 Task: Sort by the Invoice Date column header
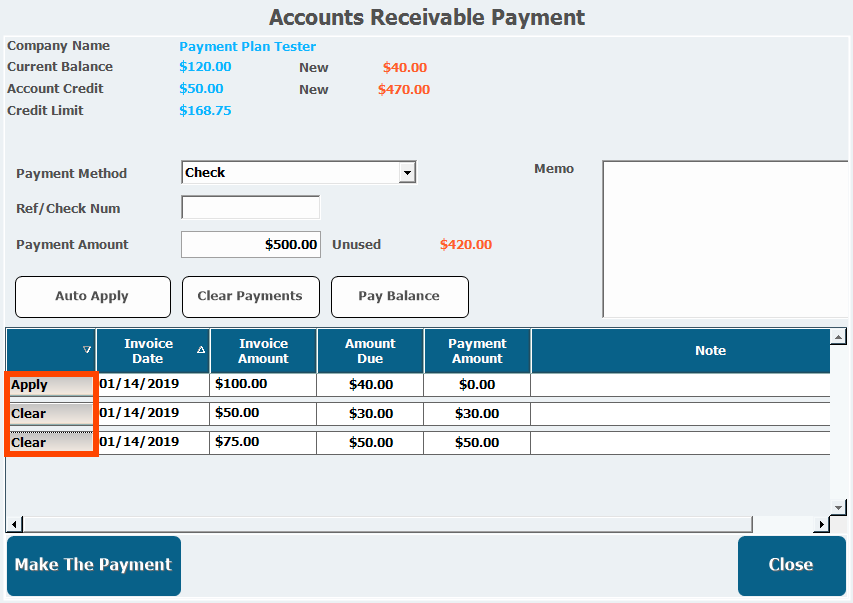tap(148, 351)
